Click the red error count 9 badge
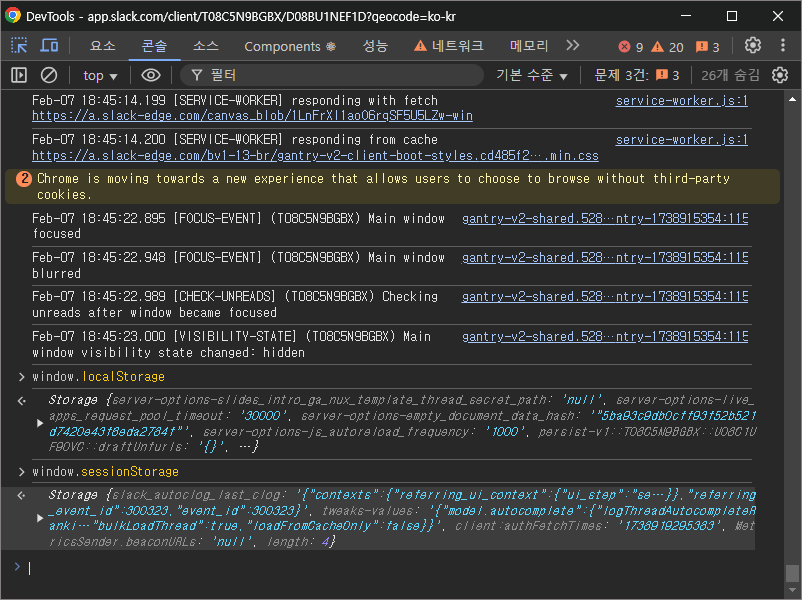 click(x=631, y=47)
